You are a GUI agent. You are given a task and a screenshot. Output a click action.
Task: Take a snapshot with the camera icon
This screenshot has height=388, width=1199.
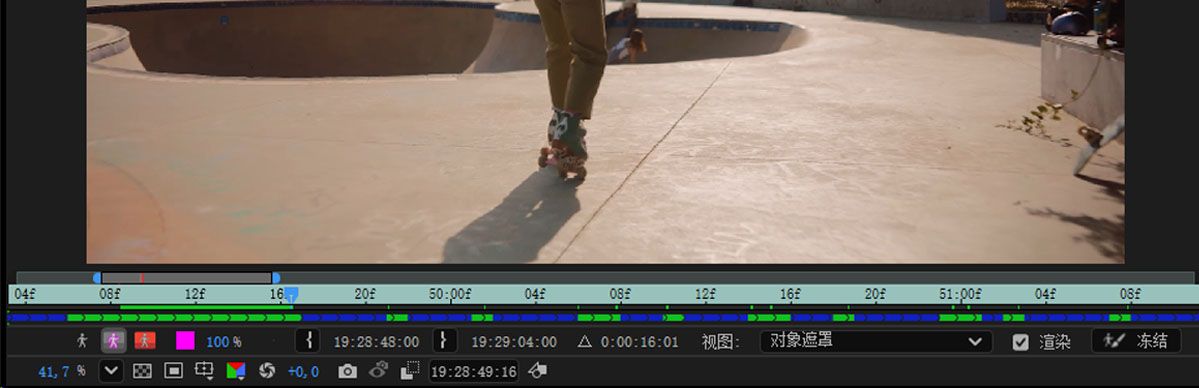[x=347, y=371]
